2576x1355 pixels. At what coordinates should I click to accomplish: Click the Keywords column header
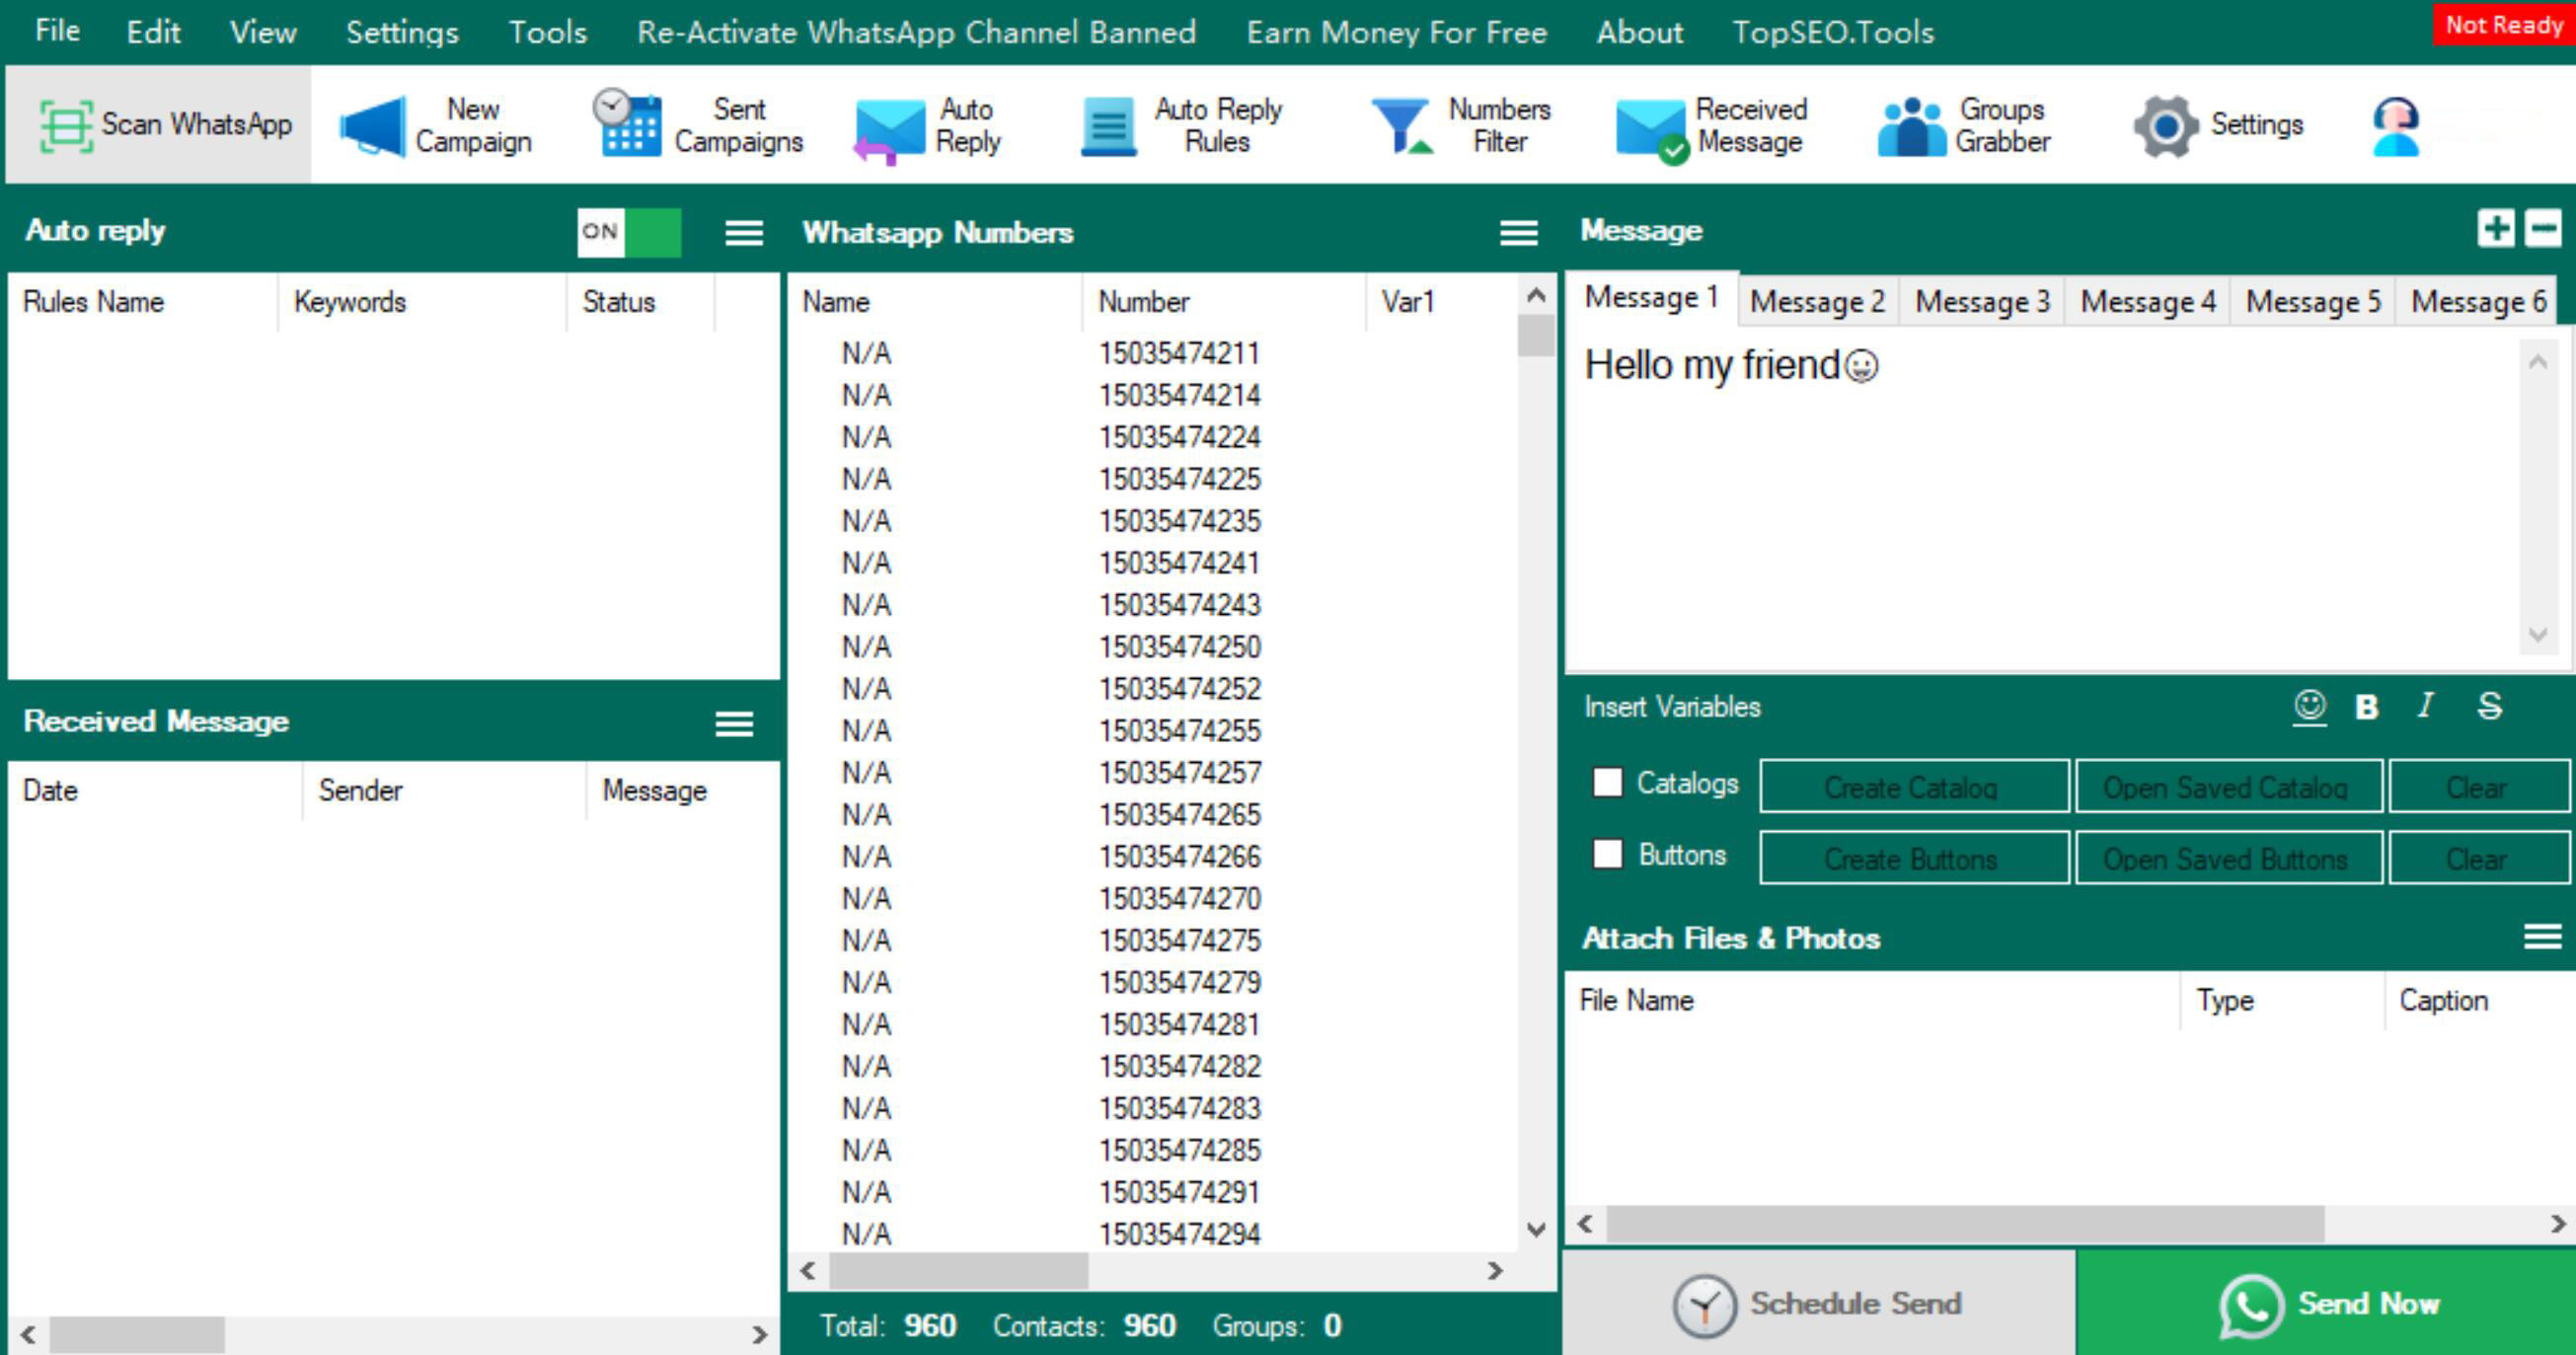421,301
